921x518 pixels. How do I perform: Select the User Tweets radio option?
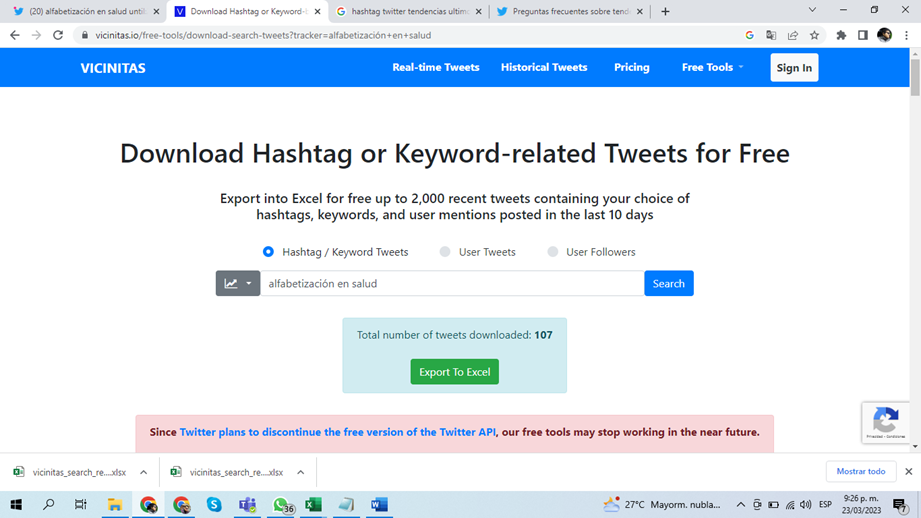(x=445, y=252)
